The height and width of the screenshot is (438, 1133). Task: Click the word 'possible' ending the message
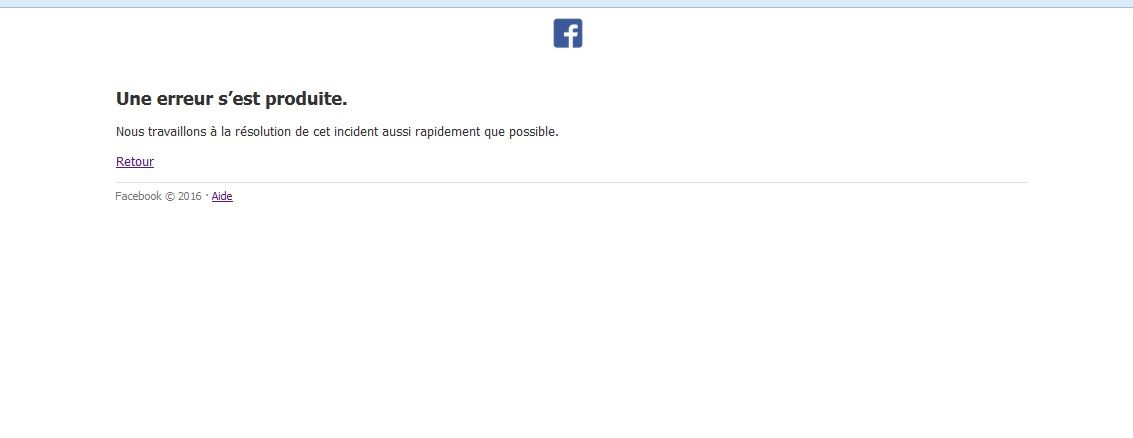(x=533, y=132)
